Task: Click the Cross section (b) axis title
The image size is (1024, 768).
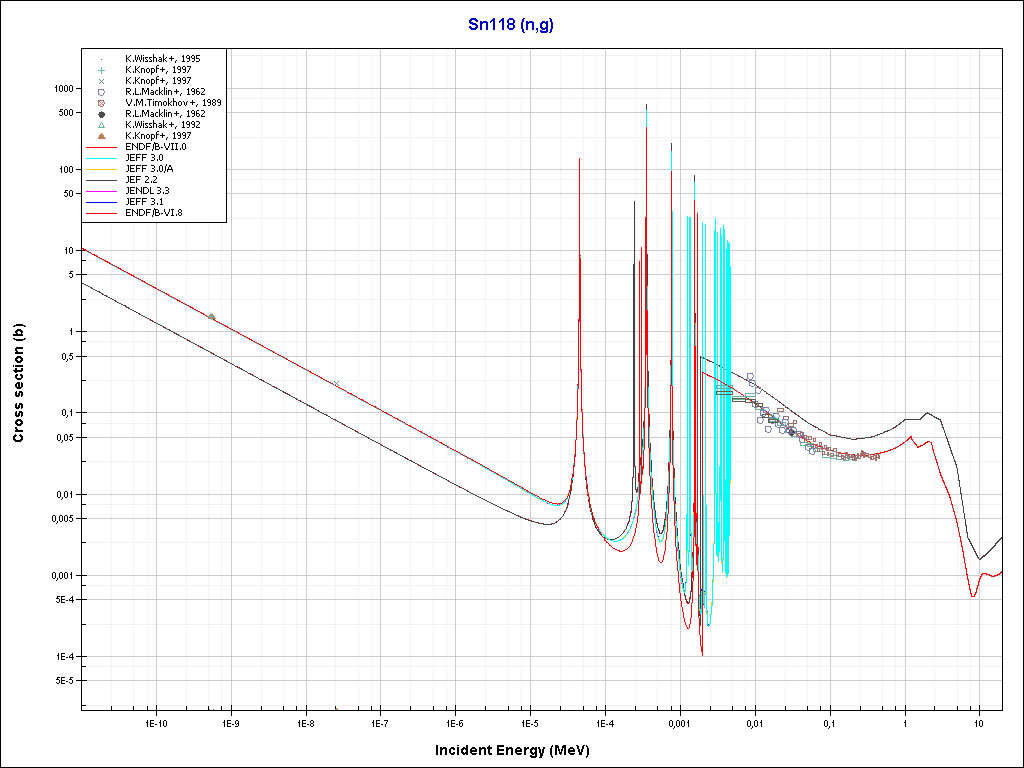Action: (18, 383)
